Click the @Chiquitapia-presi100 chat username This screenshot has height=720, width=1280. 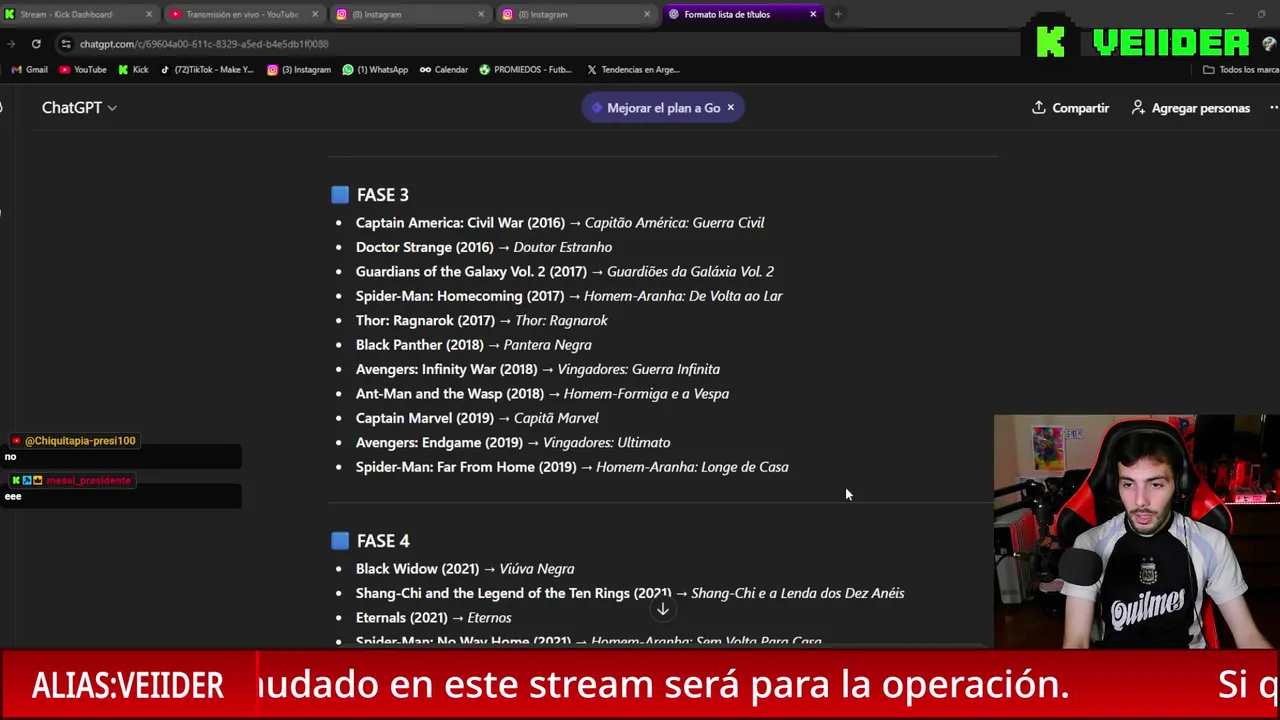click(x=80, y=441)
